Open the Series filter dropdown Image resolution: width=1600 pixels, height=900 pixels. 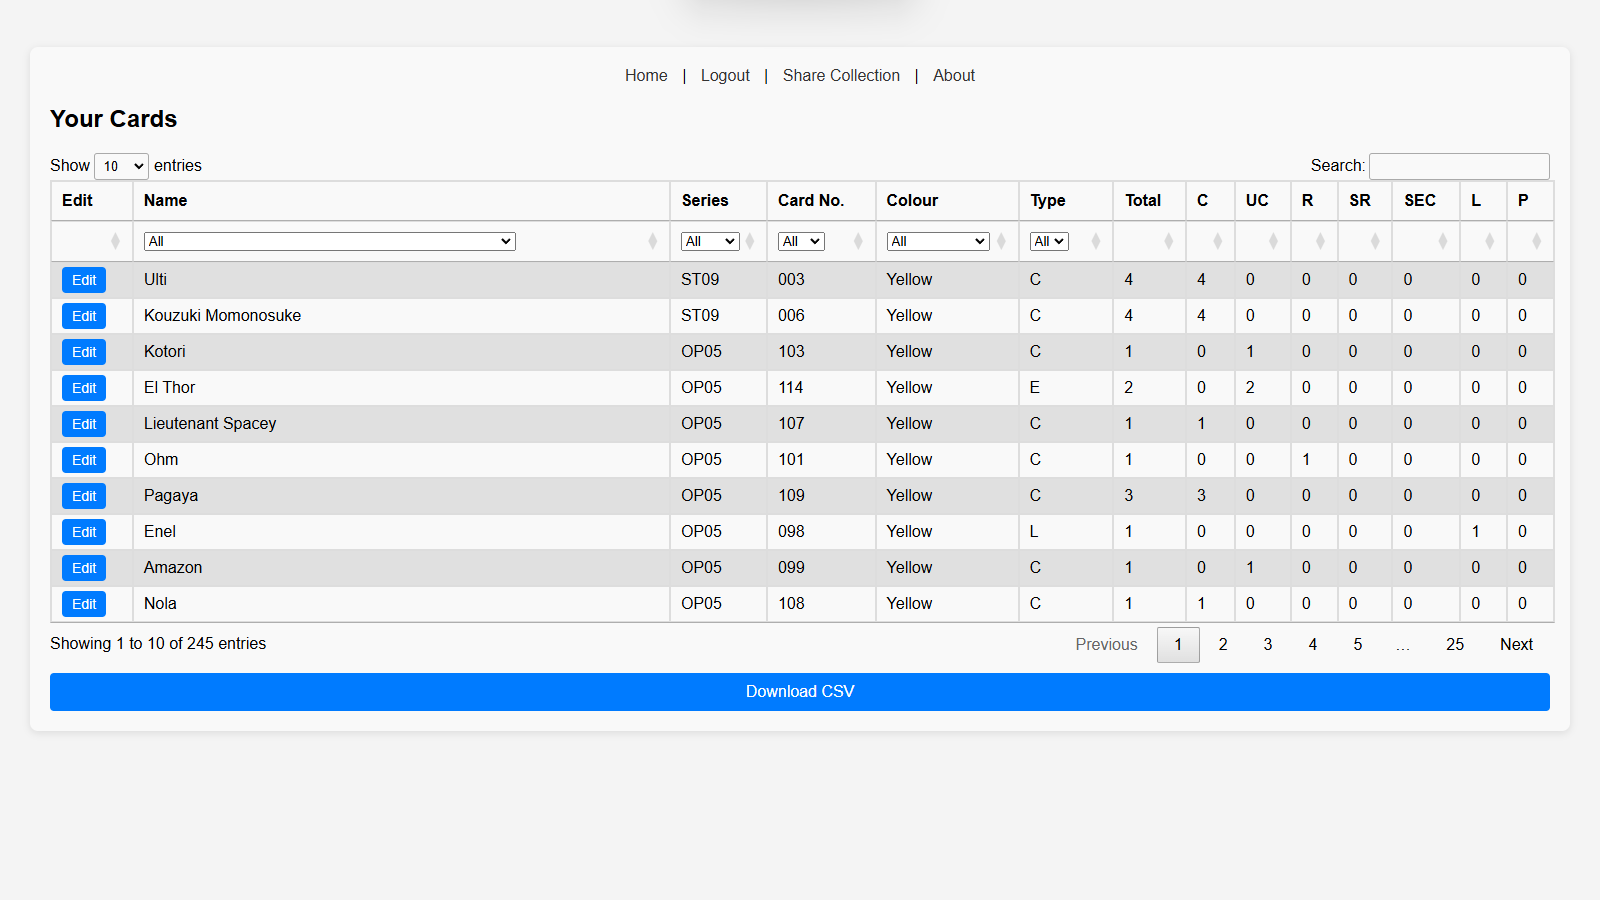click(x=710, y=241)
